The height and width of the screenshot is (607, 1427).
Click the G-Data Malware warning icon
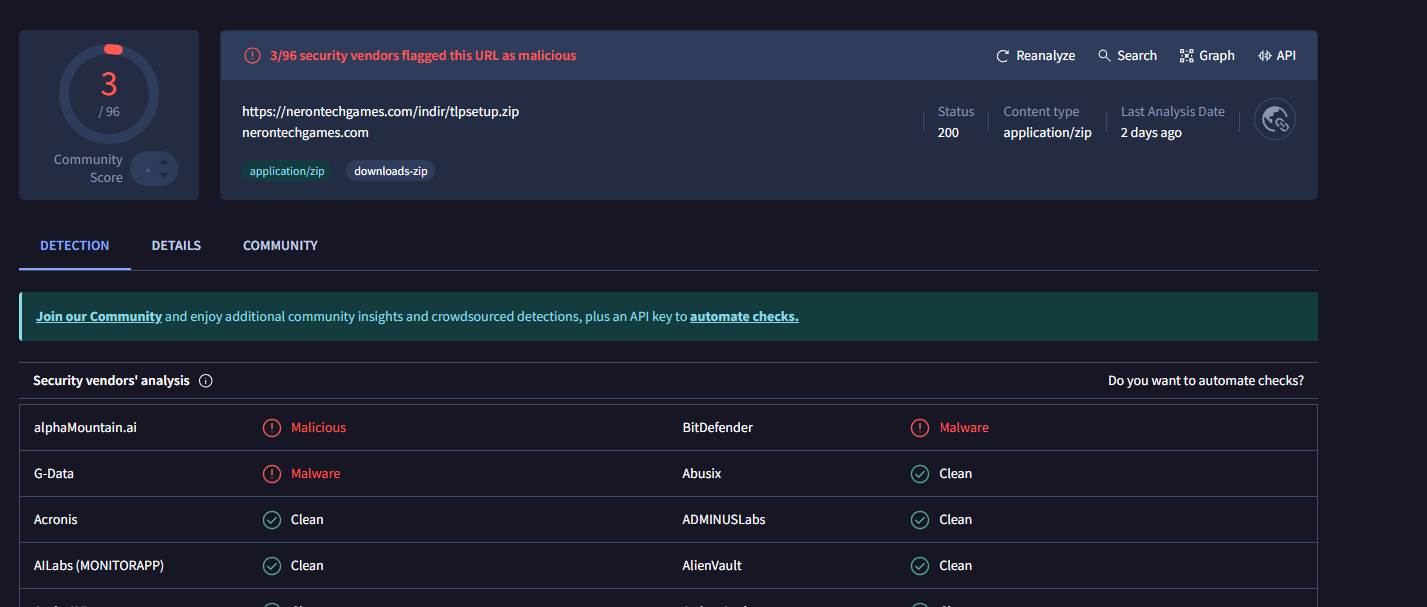(272, 474)
